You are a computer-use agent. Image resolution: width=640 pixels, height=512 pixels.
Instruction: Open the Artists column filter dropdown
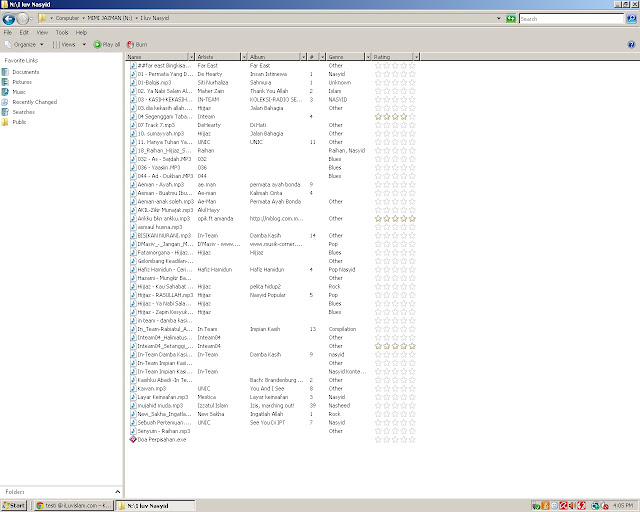coord(244,57)
